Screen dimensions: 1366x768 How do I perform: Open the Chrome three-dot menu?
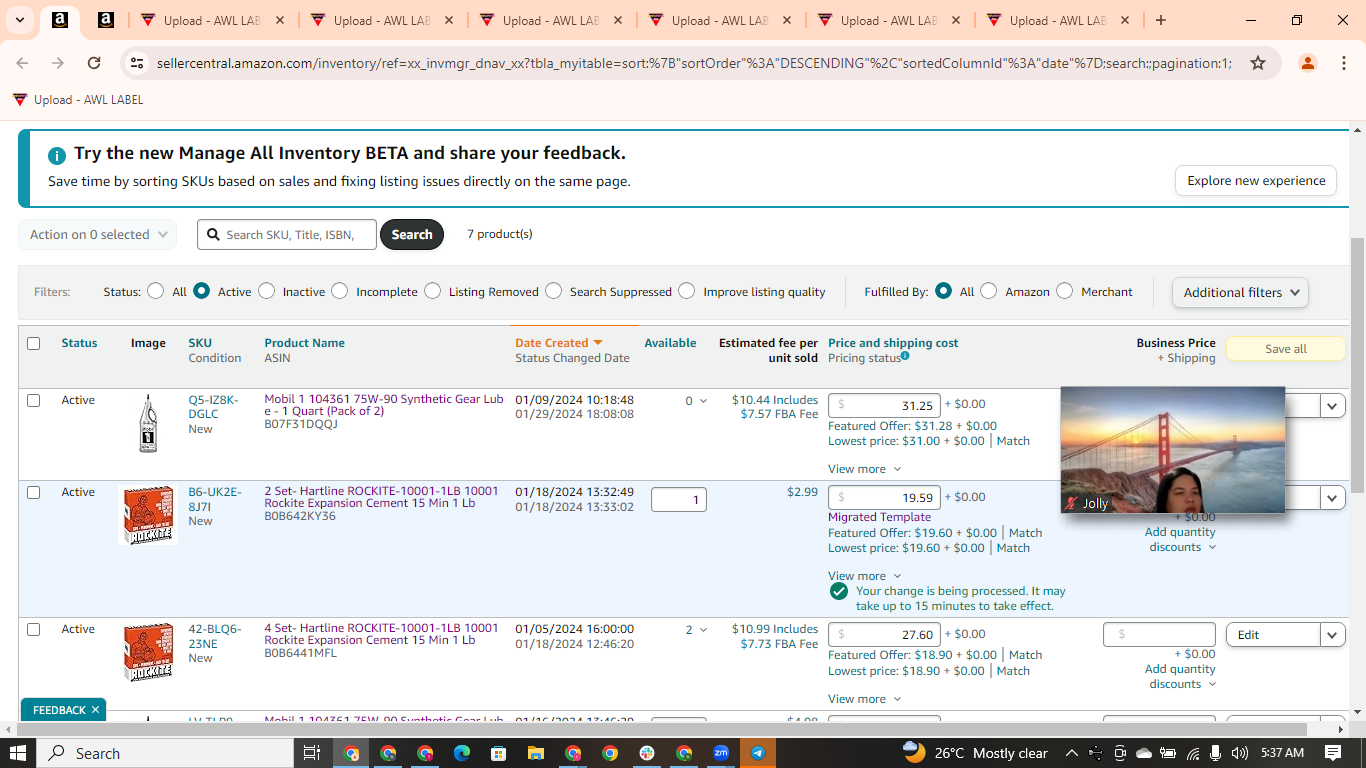[1343, 63]
